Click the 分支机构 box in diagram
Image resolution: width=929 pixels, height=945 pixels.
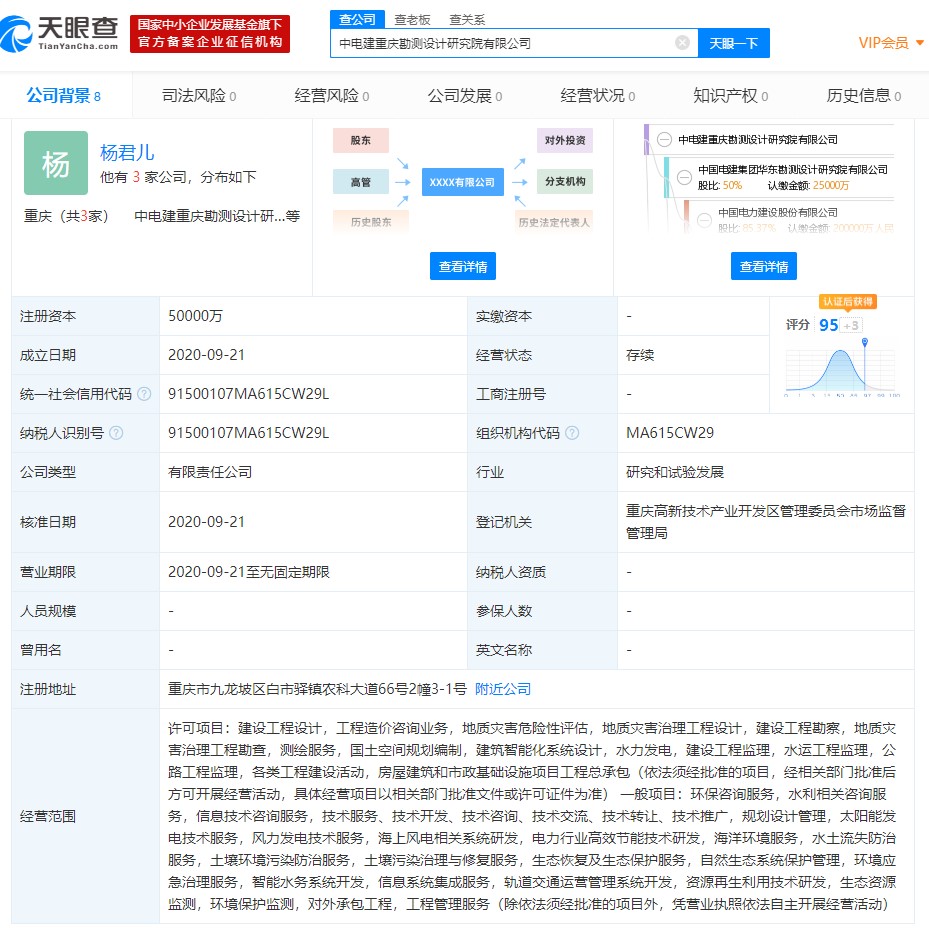[x=565, y=181]
